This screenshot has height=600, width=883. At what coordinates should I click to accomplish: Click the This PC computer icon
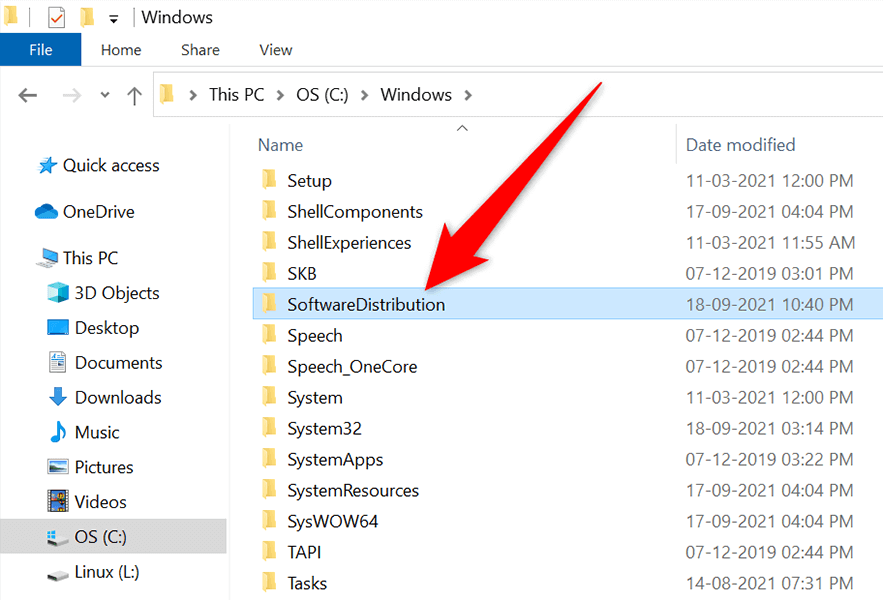[x=47, y=258]
